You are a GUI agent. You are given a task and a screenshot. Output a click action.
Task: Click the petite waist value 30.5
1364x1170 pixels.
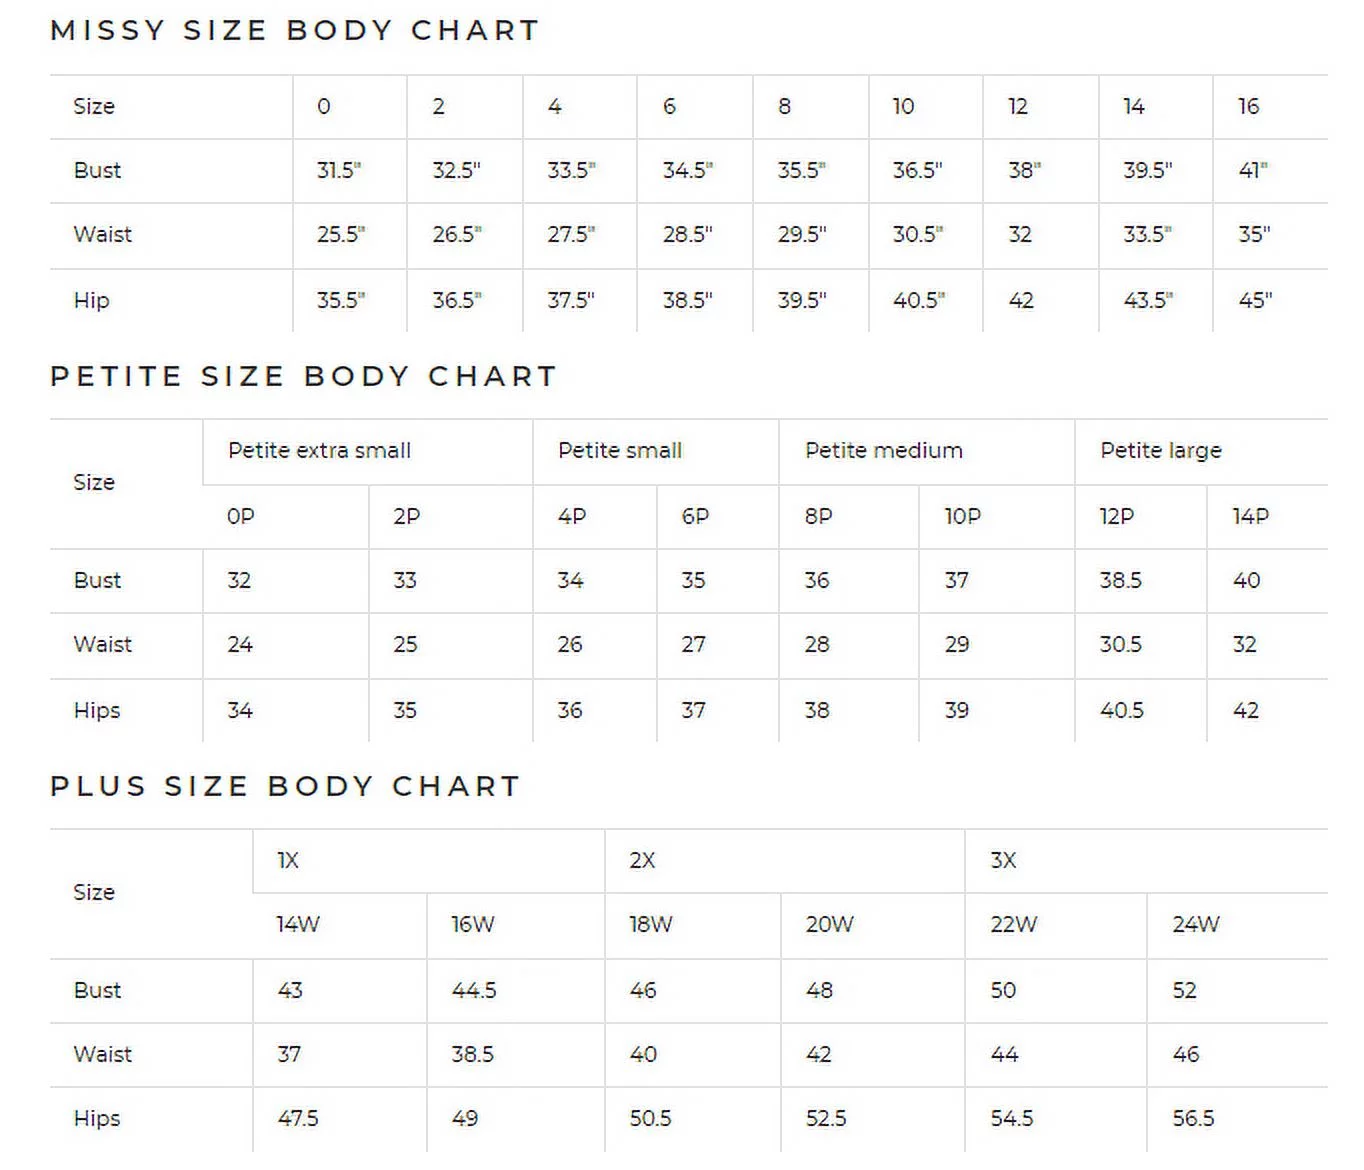tap(1120, 644)
